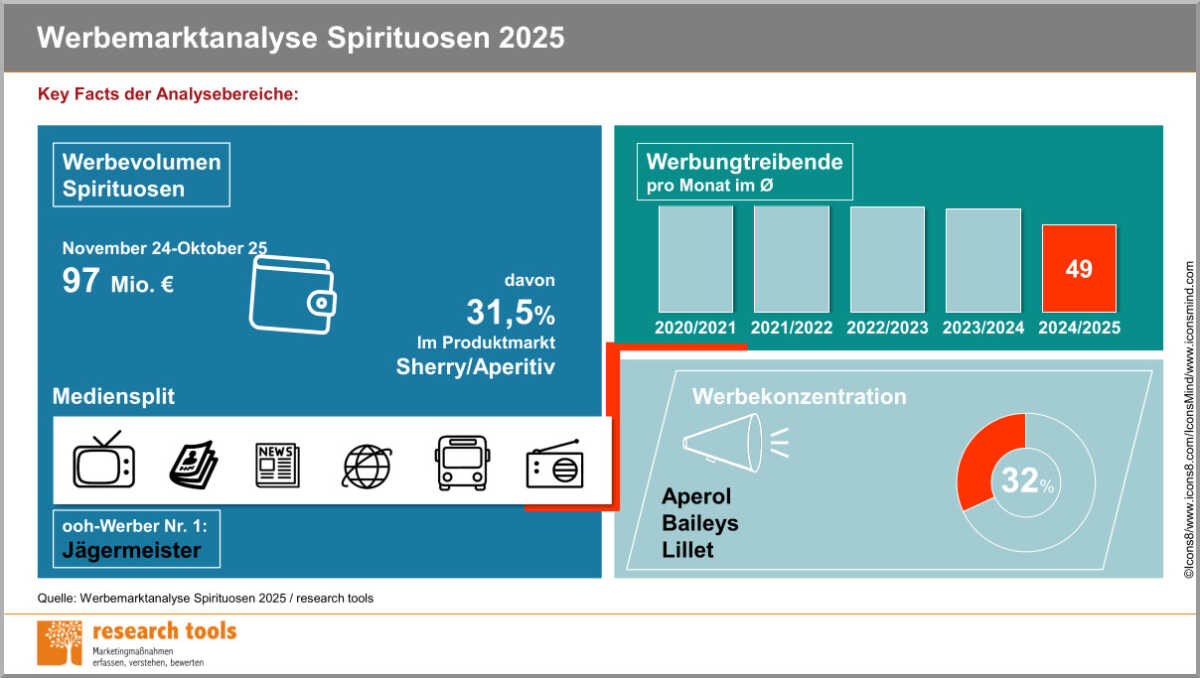Screen dimensions: 1200x678
Task: Click the research tools tree logo
Action: [59, 642]
